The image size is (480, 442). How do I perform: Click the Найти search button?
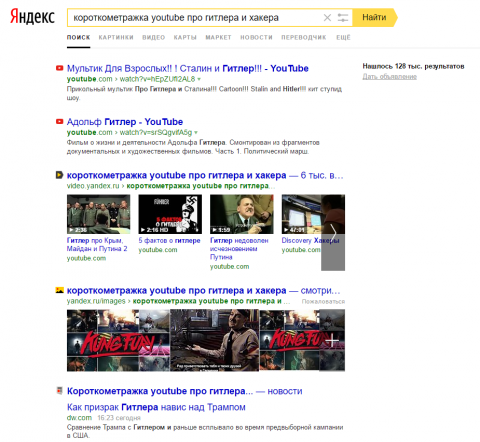pyautogui.click(x=375, y=17)
